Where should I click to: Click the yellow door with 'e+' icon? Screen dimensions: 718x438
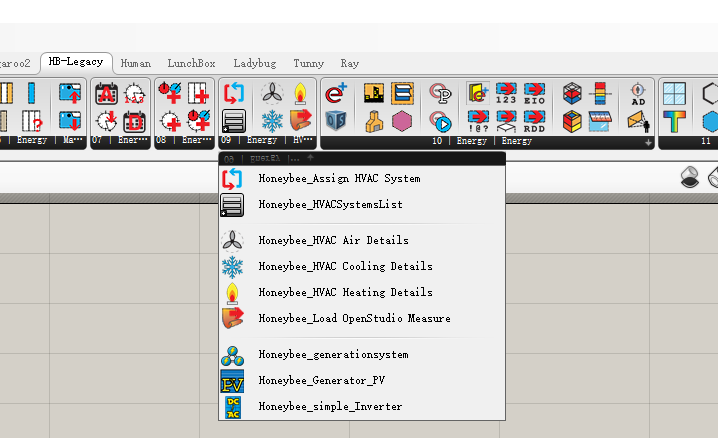point(478,94)
